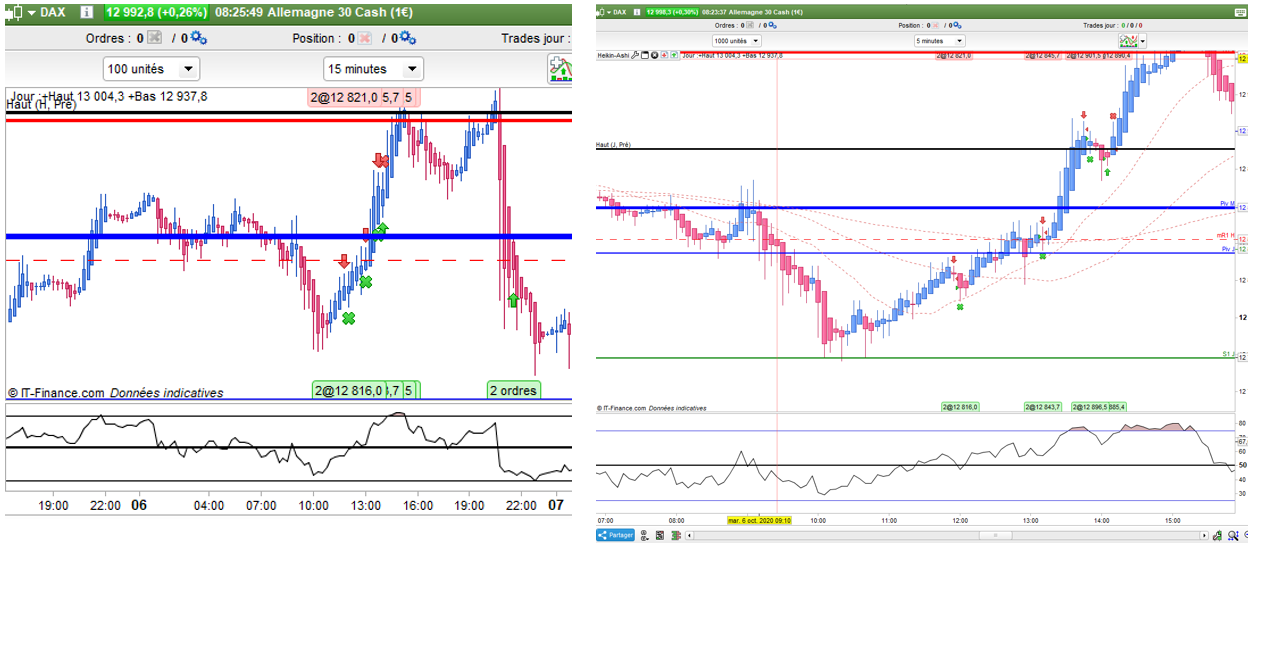Click the chart tool icon right of scrollbar
This screenshot has height=659, width=1275.
1217,535
